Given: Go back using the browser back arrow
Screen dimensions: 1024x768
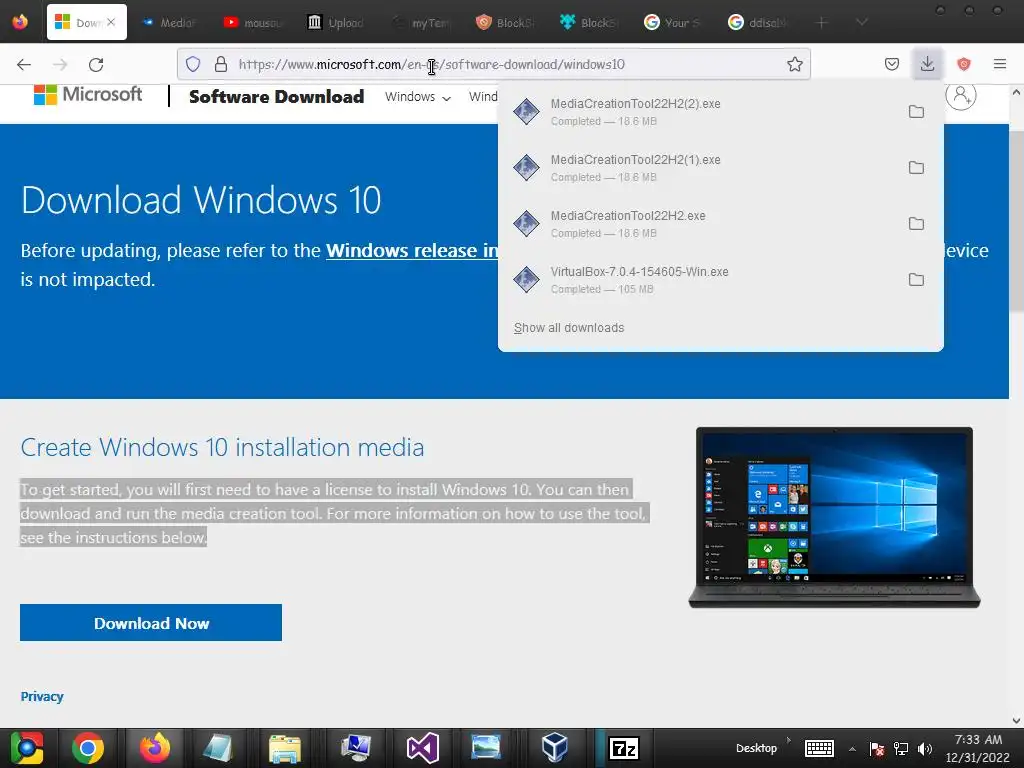Looking at the screenshot, I should click(x=24, y=64).
